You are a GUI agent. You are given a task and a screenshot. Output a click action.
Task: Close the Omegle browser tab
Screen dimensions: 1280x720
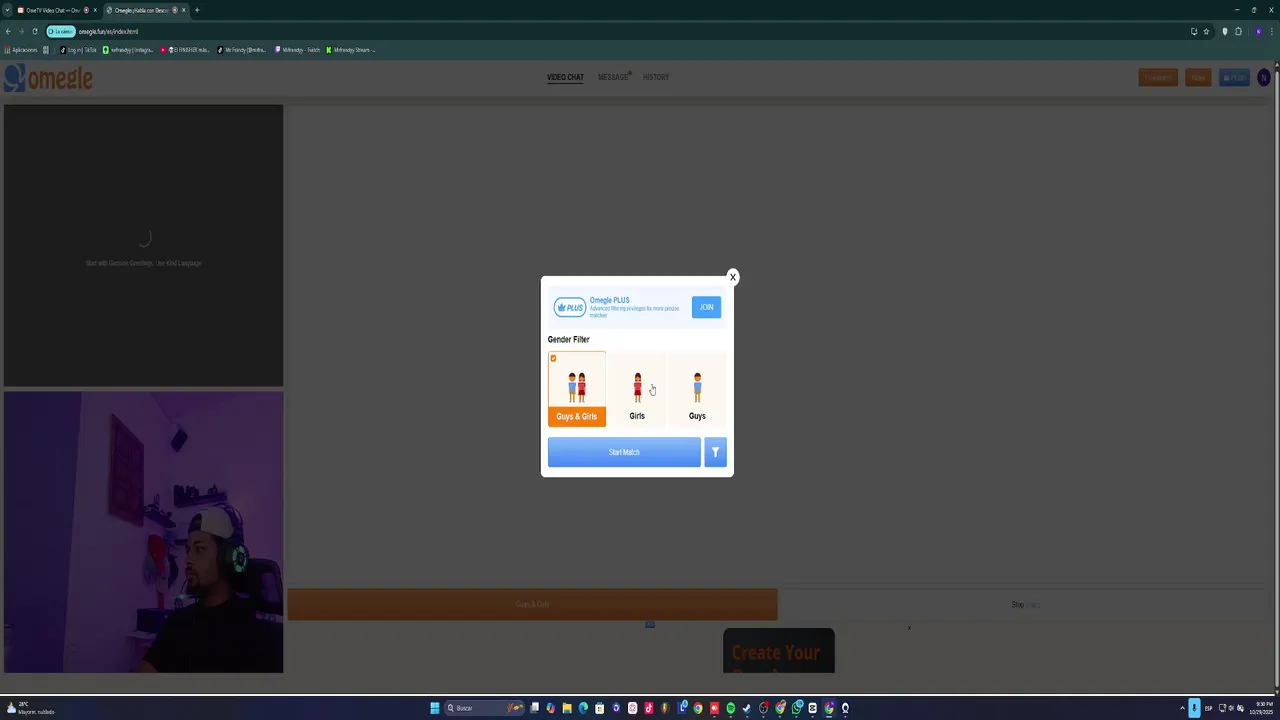(183, 10)
